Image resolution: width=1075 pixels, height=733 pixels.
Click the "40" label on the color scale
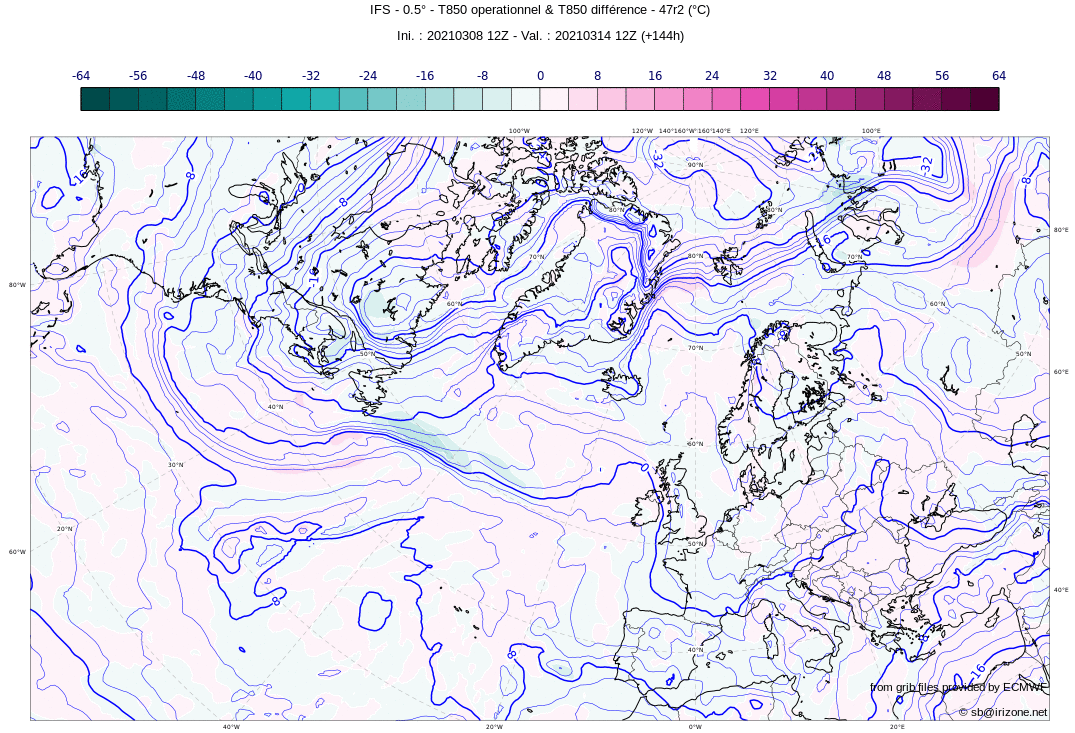[827, 75]
